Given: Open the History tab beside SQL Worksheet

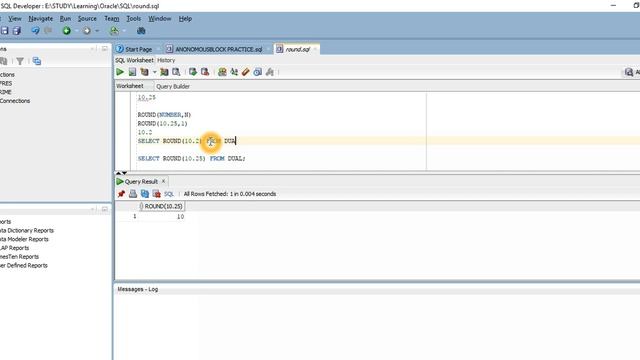Looking at the screenshot, I should click(166, 60).
